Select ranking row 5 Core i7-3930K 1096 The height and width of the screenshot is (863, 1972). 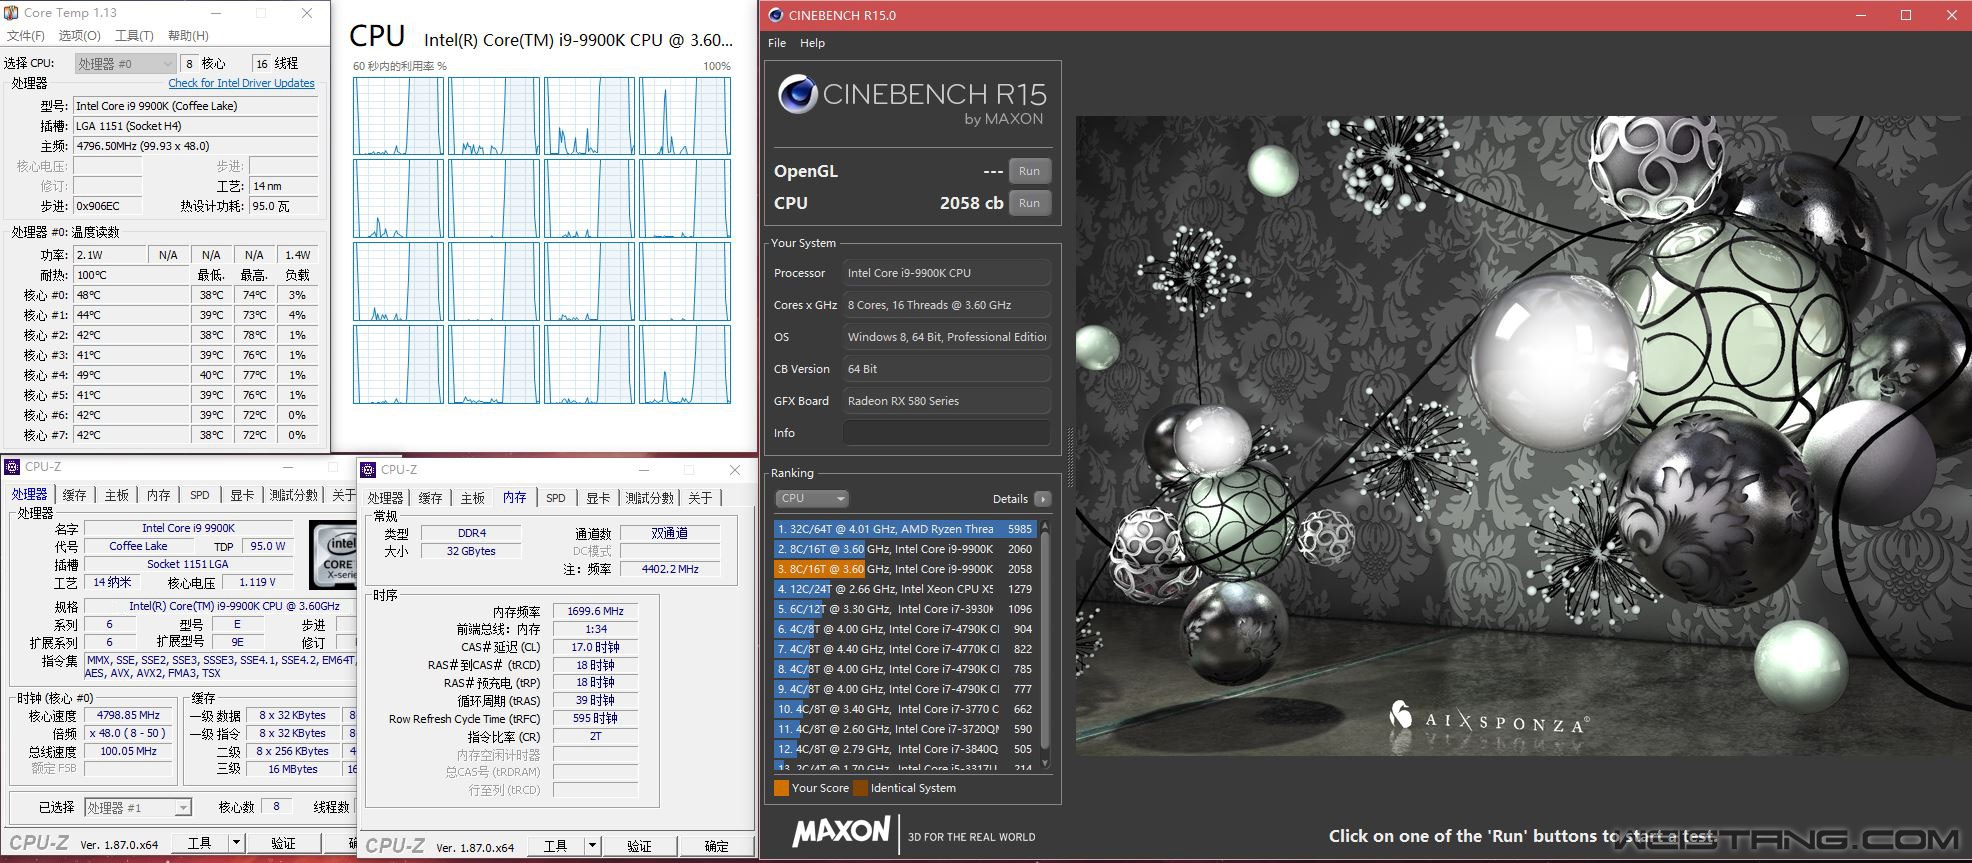coord(905,609)
